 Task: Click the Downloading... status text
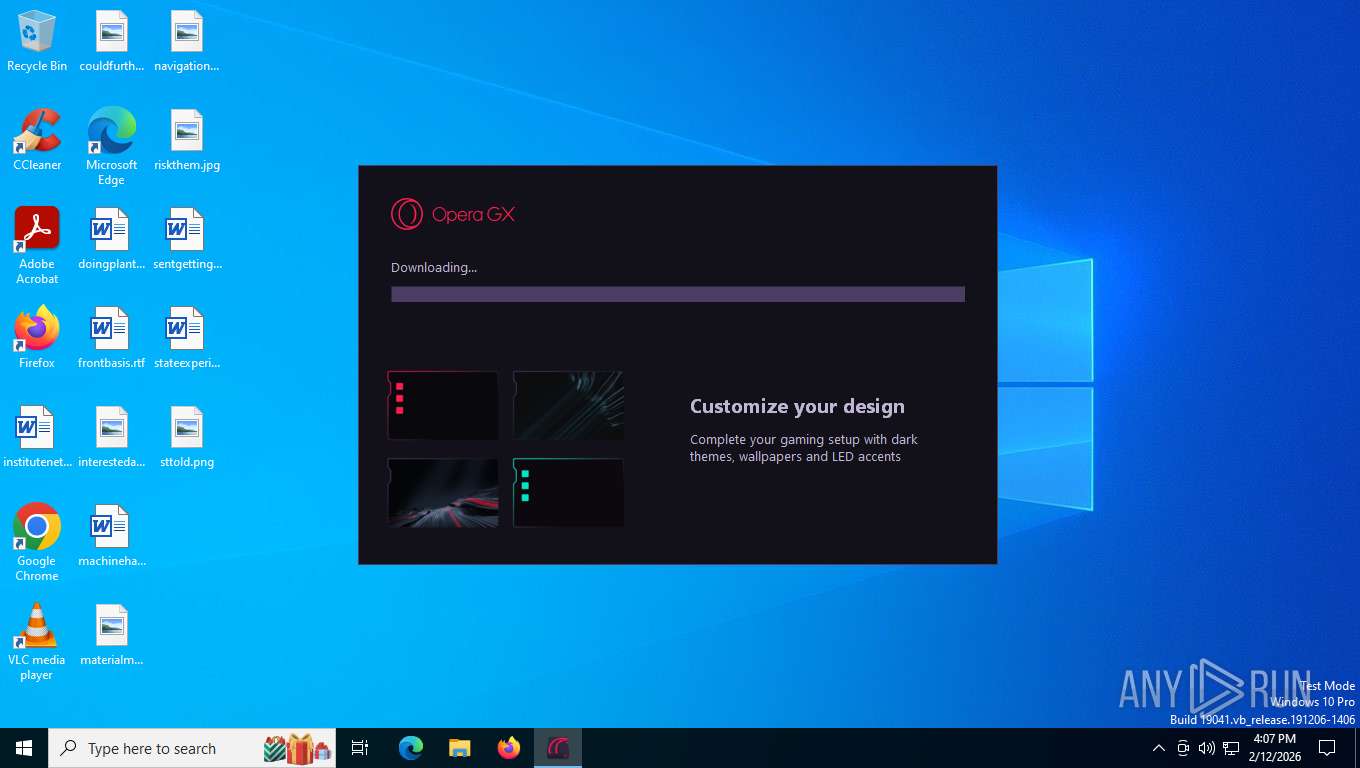434,267
